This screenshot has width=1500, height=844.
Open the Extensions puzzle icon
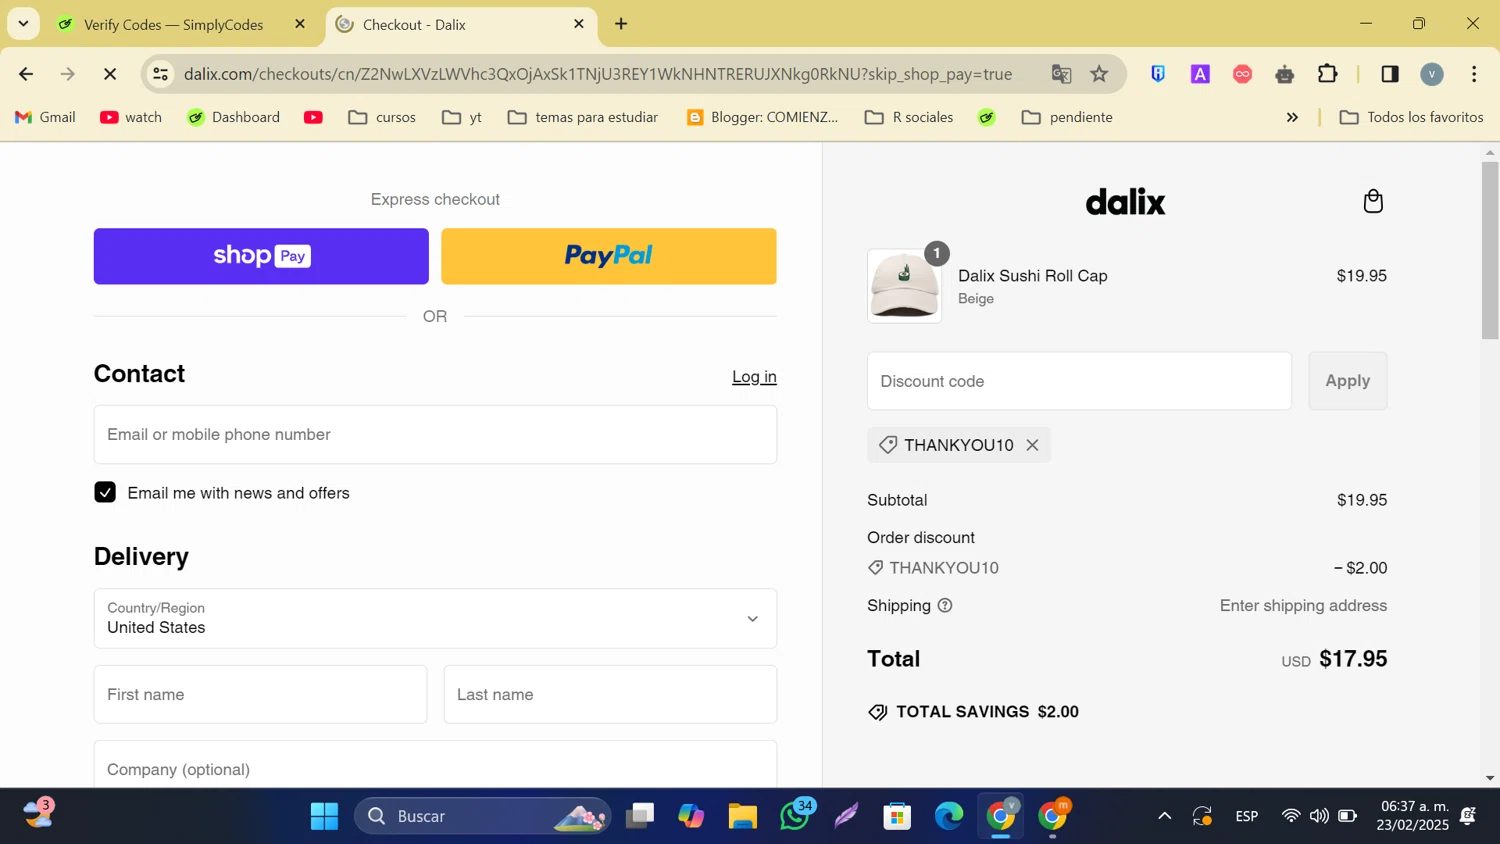point(1327,74)
